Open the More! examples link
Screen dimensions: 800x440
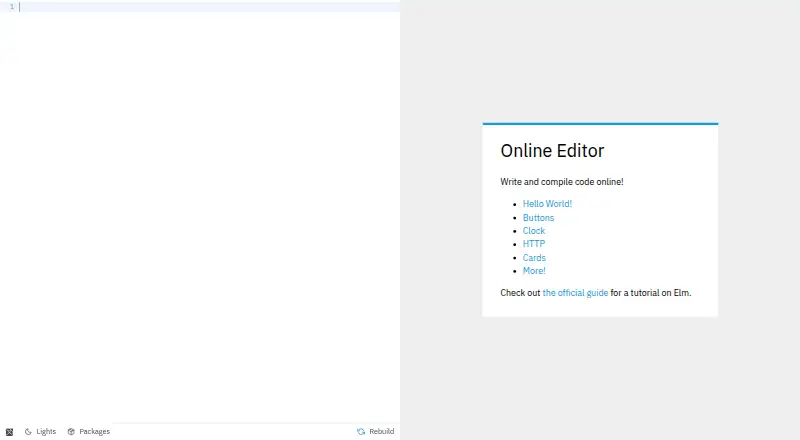534,271
